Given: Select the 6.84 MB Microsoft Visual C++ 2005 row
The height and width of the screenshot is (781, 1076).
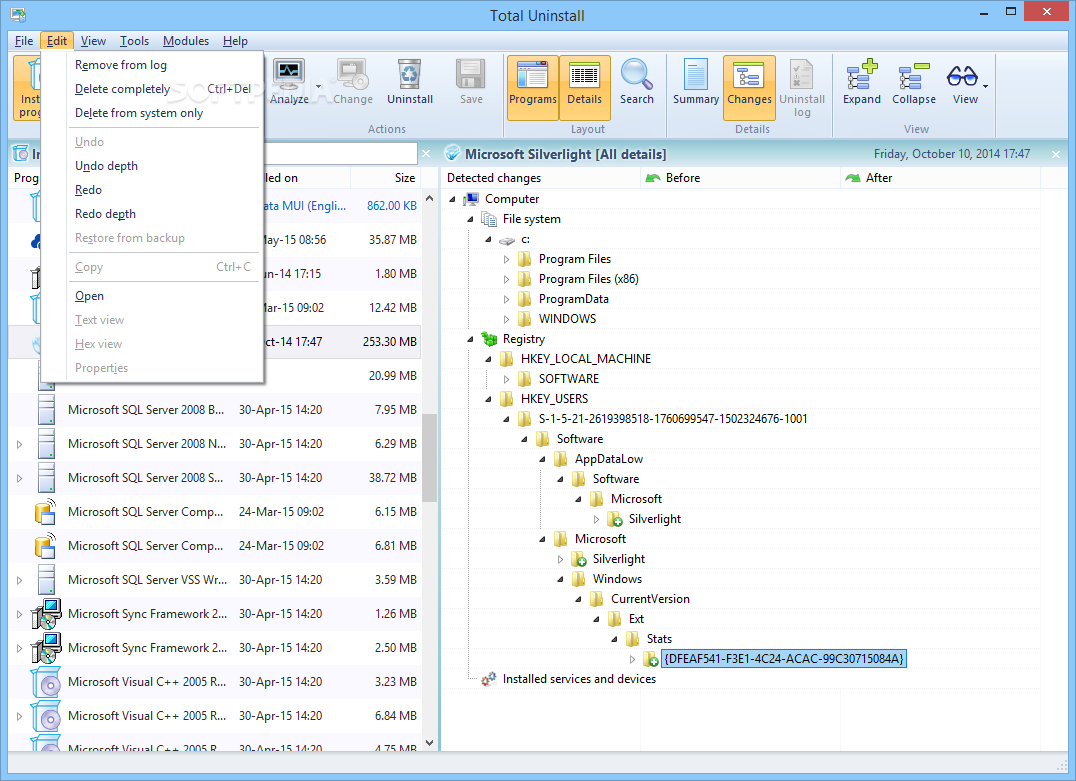Looking at the screenshot, I should pyautogui.click(x=215, y=716).
